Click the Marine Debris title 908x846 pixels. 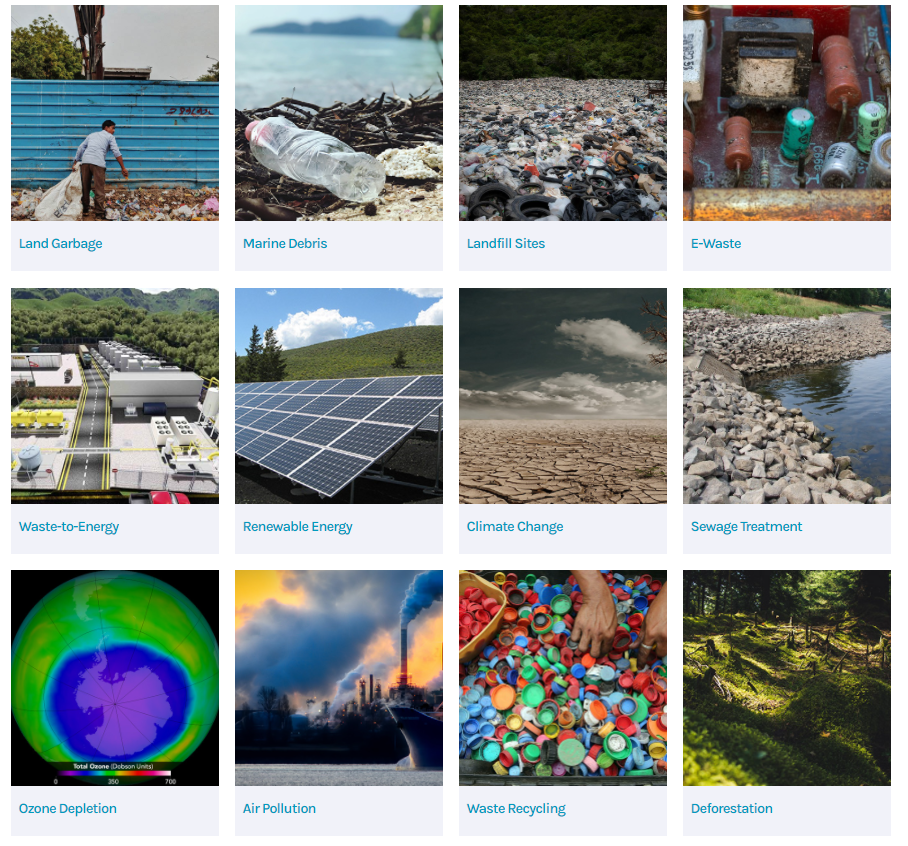[285, 244]
